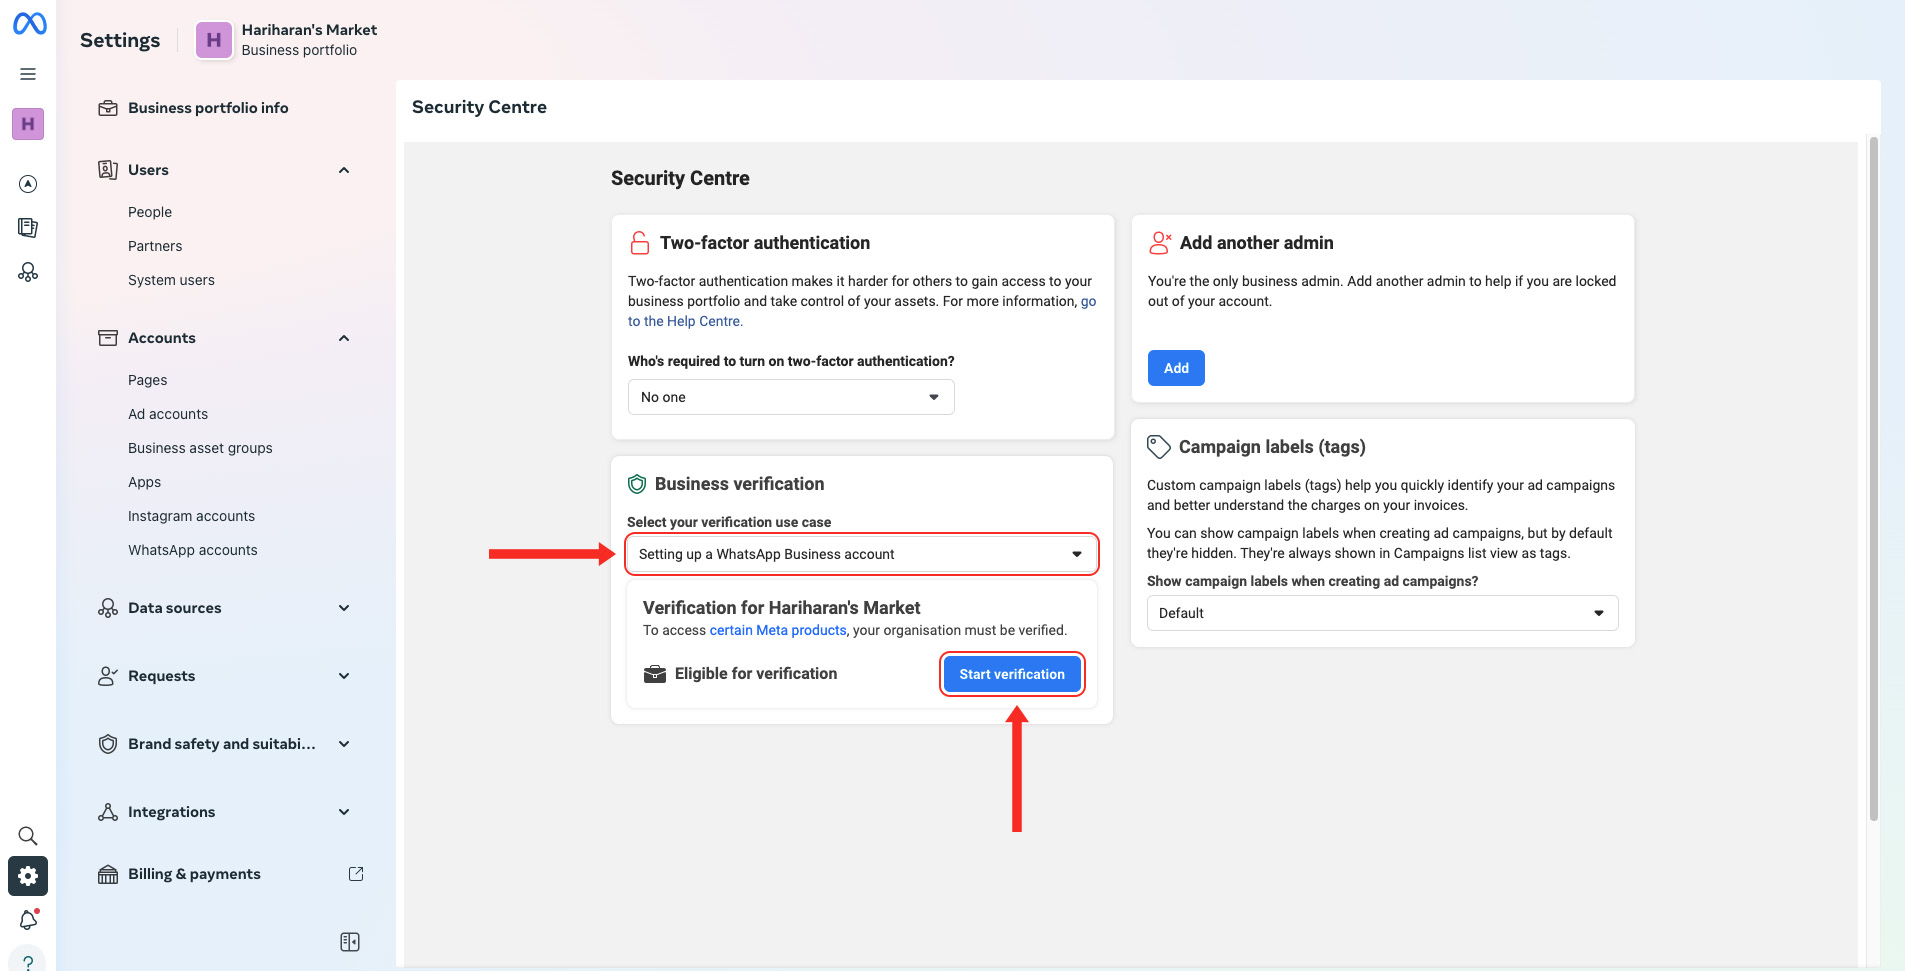Image resolution: width=1905 pixels, height=971 pixels.
Task: Open Apps in the sidebar
Action: [x=144, y=482]
